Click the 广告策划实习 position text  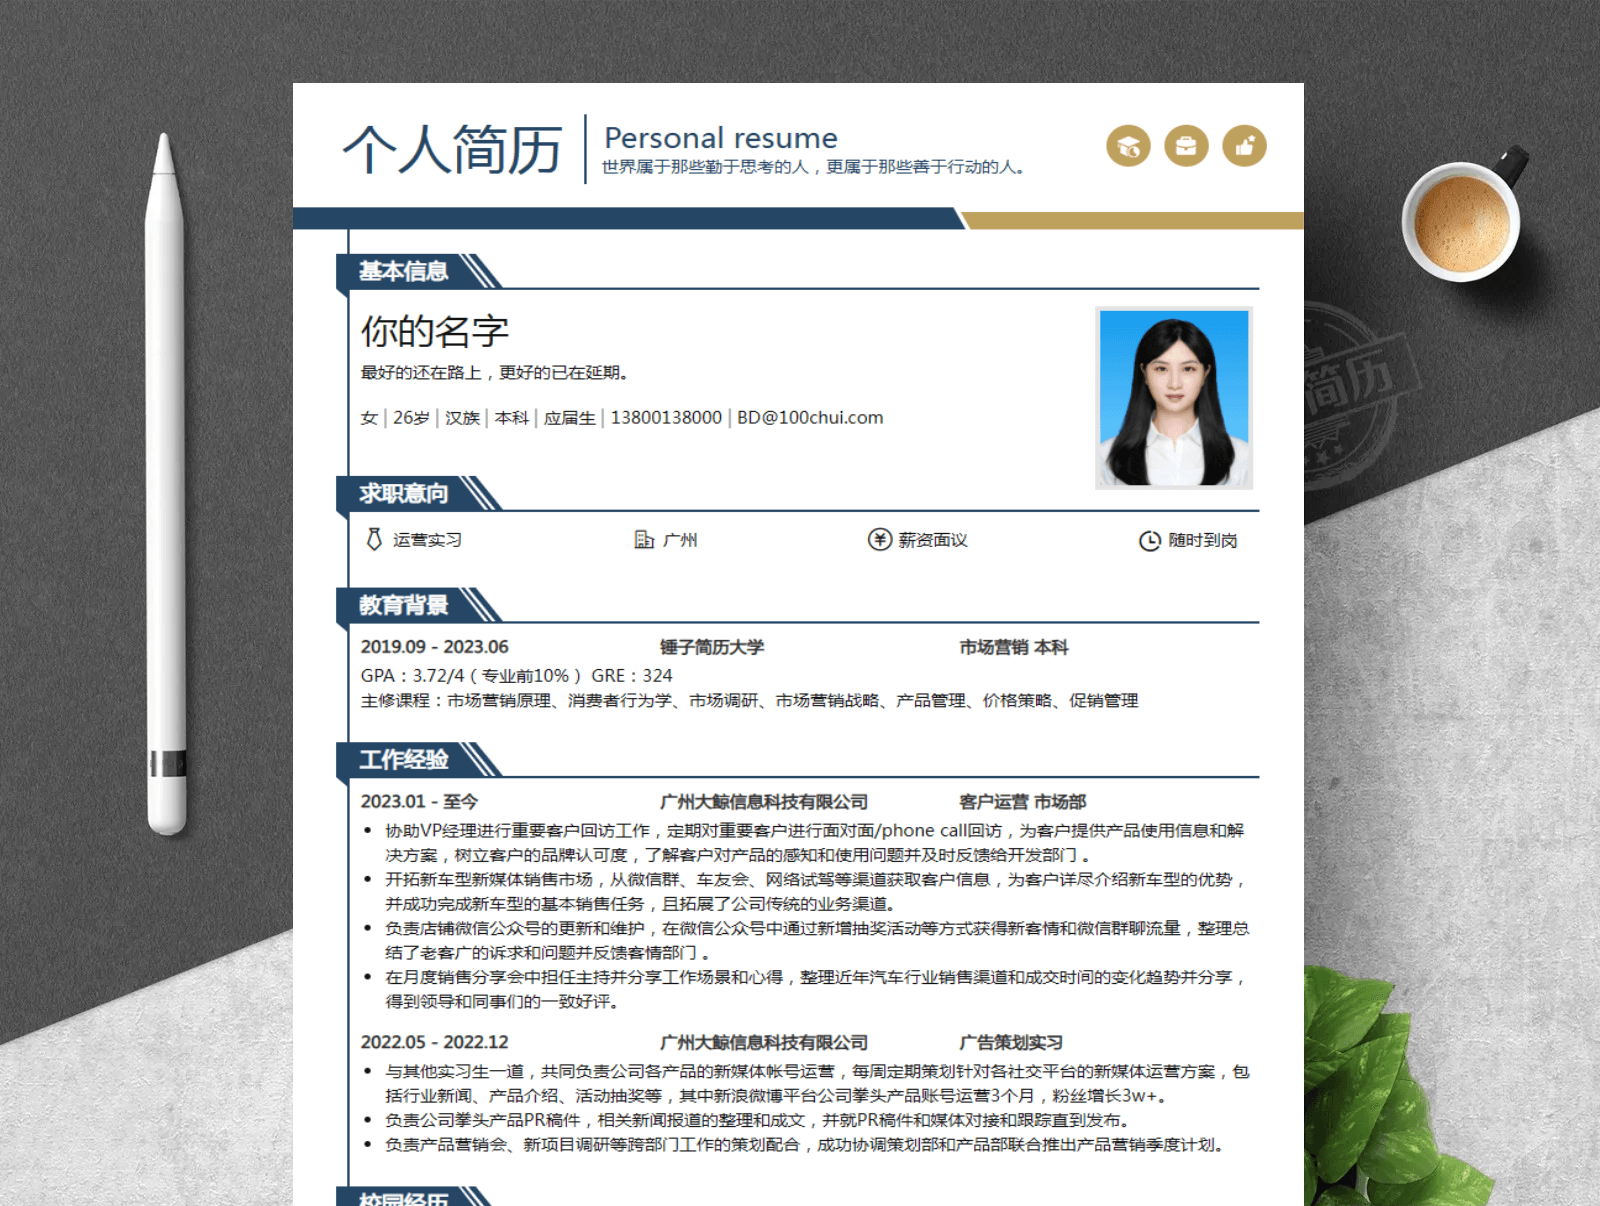click(1011, 1042)
